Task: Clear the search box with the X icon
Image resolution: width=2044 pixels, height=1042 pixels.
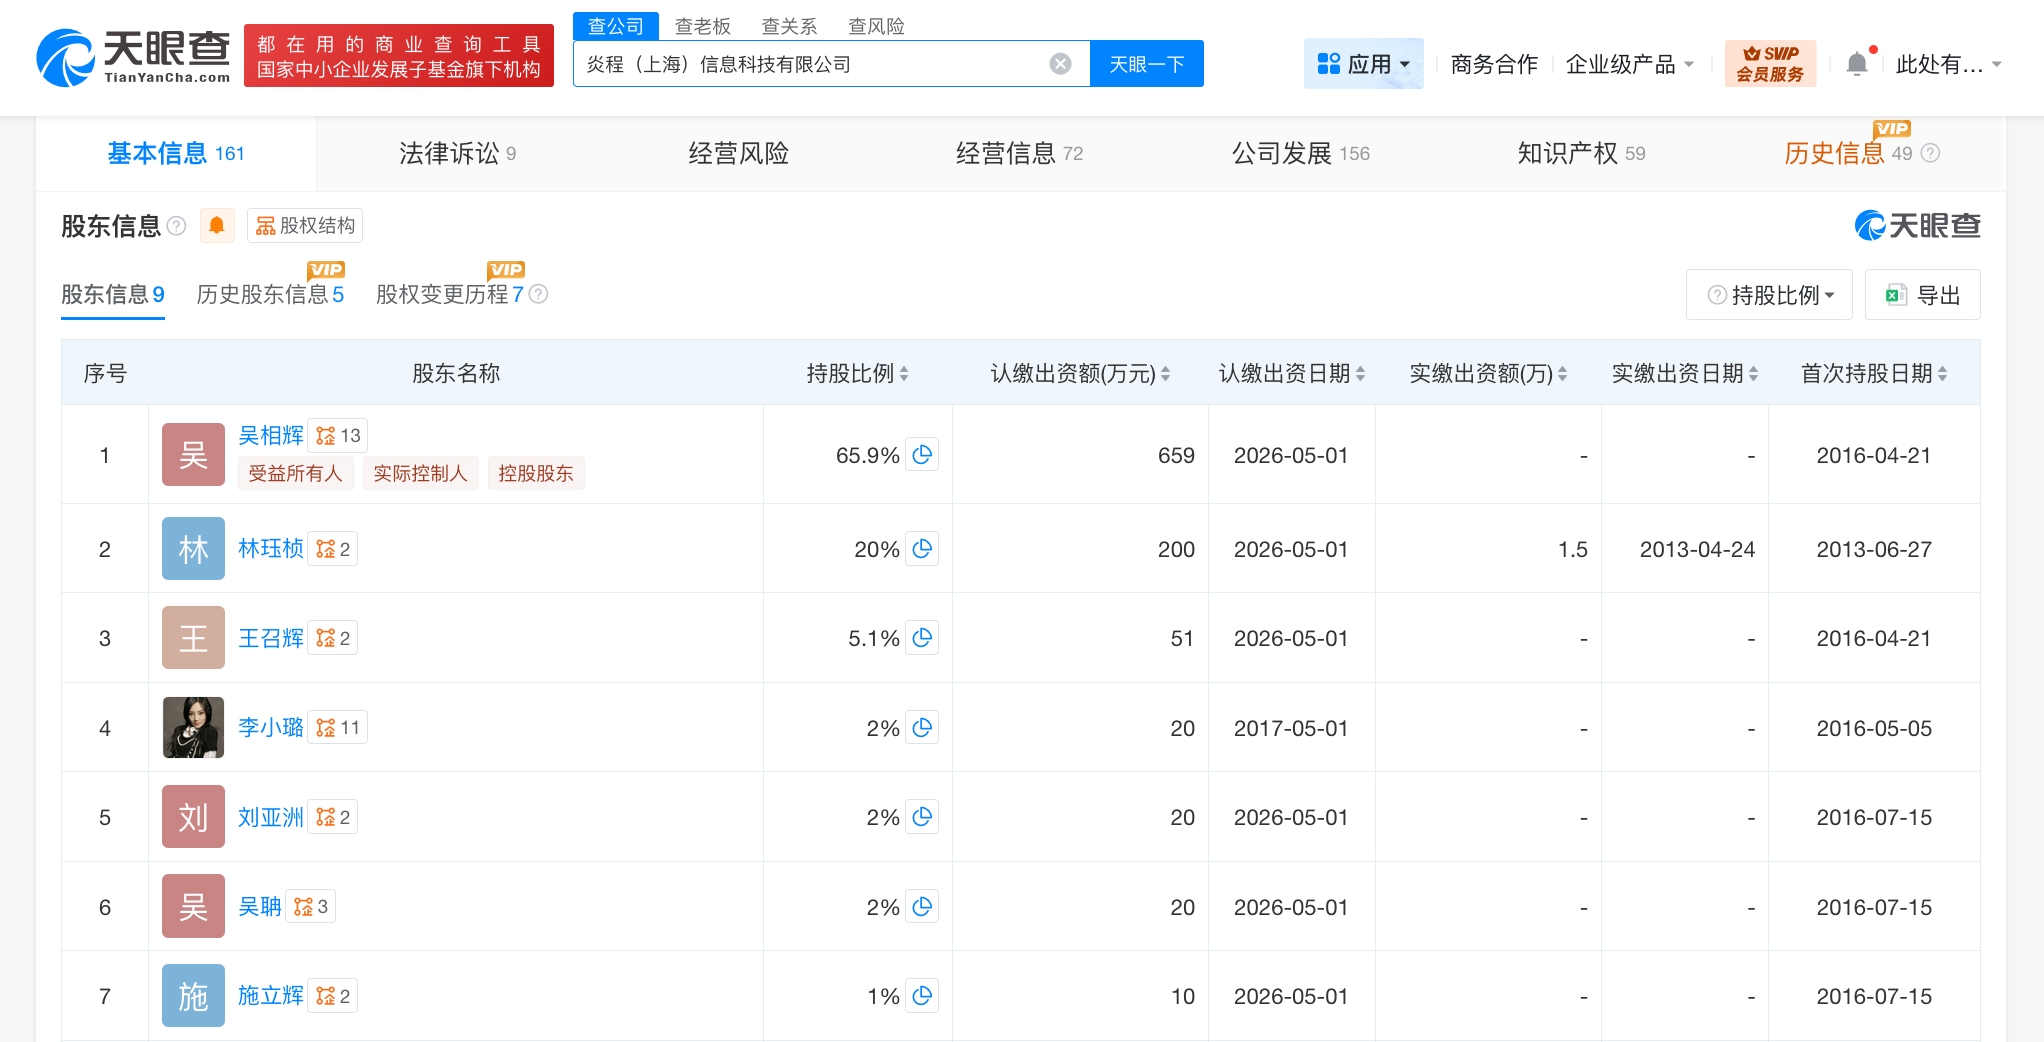Action: (x=1060, y=64)
